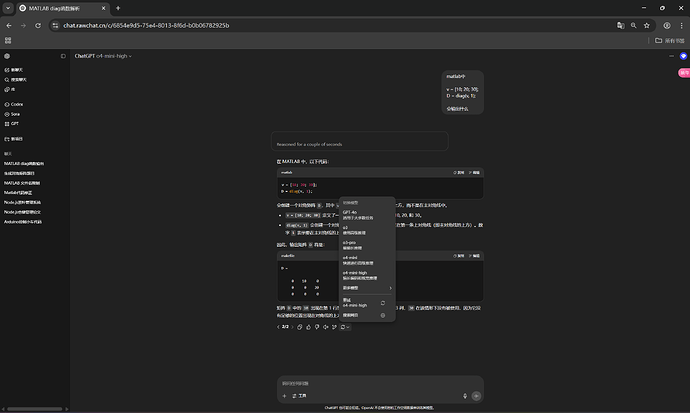690x413 pixels.
Task: Open Sora from the sidebar
Action: click(12, 114)
